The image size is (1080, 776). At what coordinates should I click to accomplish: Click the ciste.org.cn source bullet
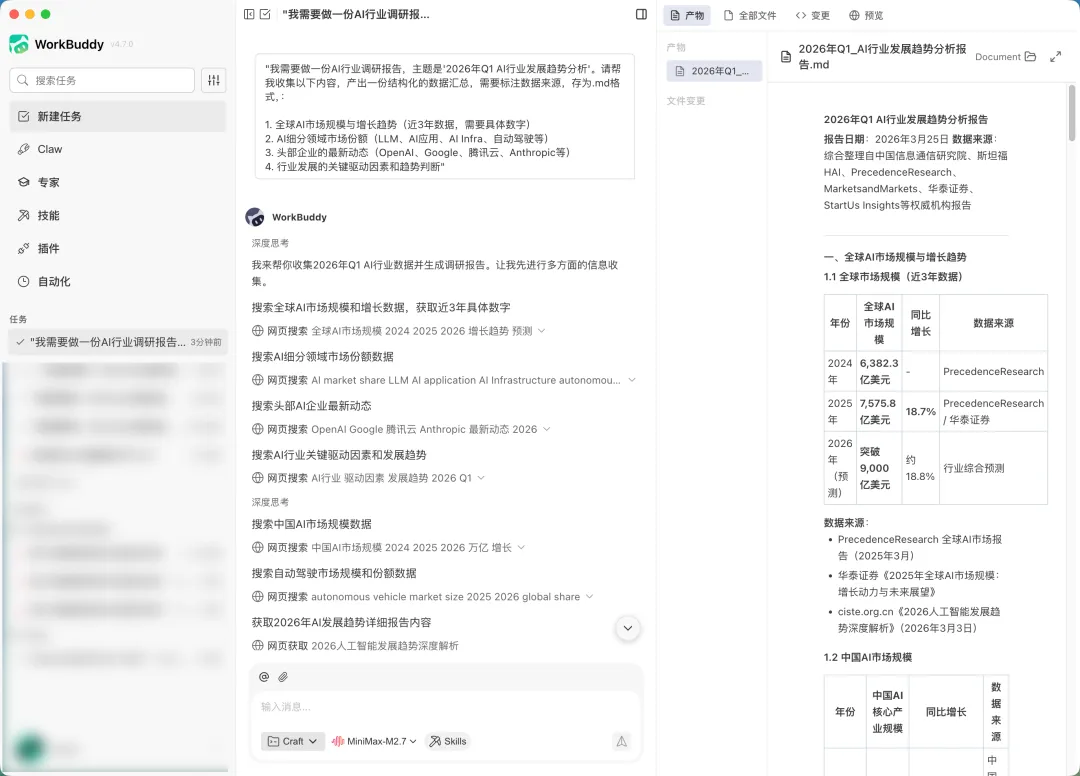click(919, 620)
